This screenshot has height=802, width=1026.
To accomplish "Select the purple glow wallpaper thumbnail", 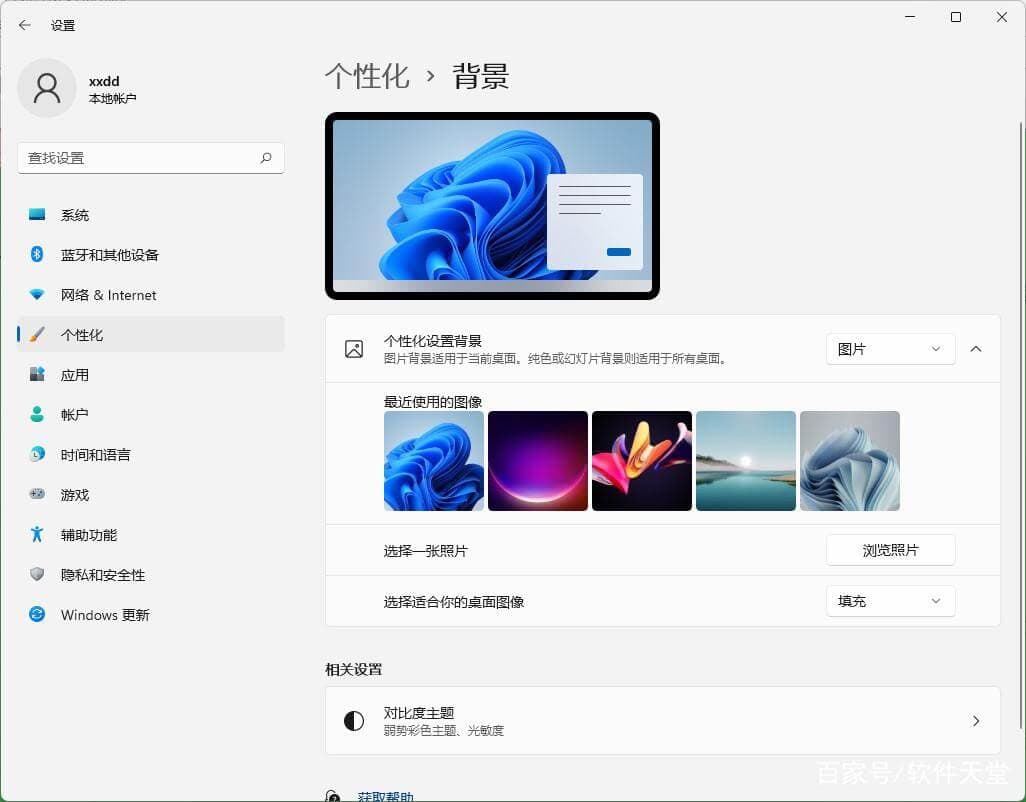I will pyautogui.click(x=538, y=461).
